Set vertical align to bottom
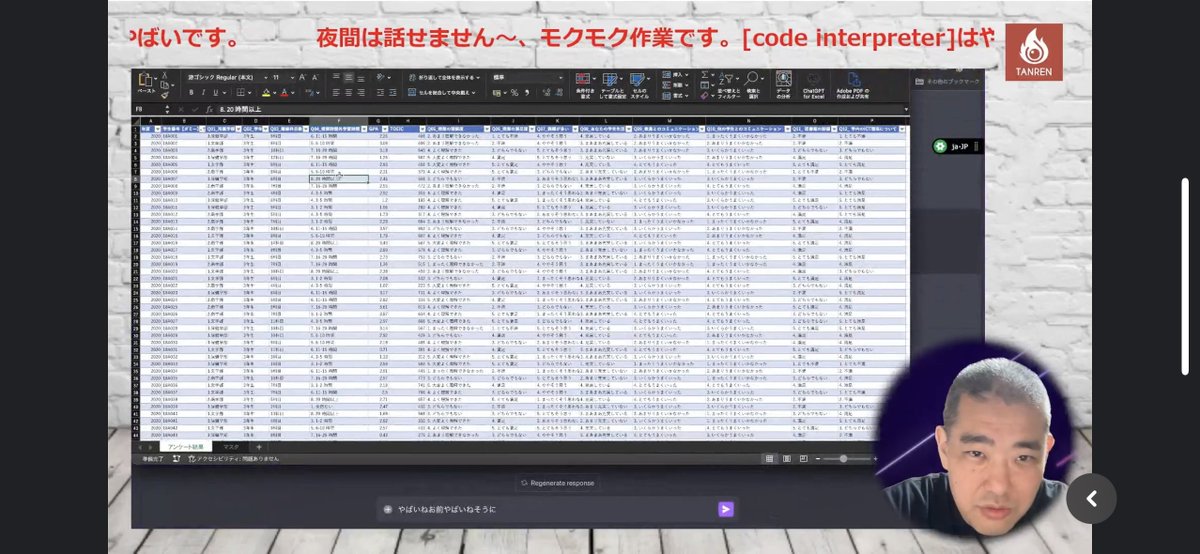Screen dimensions: 1200x554 click(x=360, y=77)
